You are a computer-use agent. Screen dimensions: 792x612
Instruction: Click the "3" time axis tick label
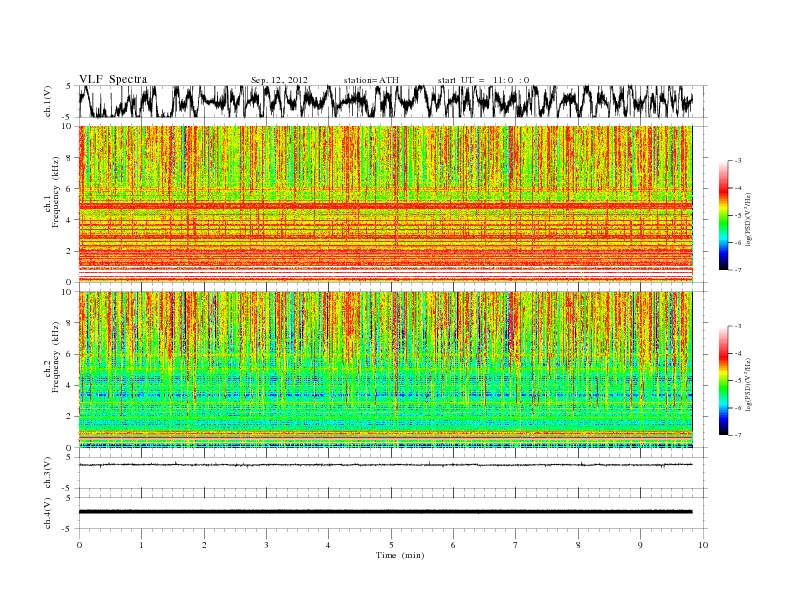point(266,545)
